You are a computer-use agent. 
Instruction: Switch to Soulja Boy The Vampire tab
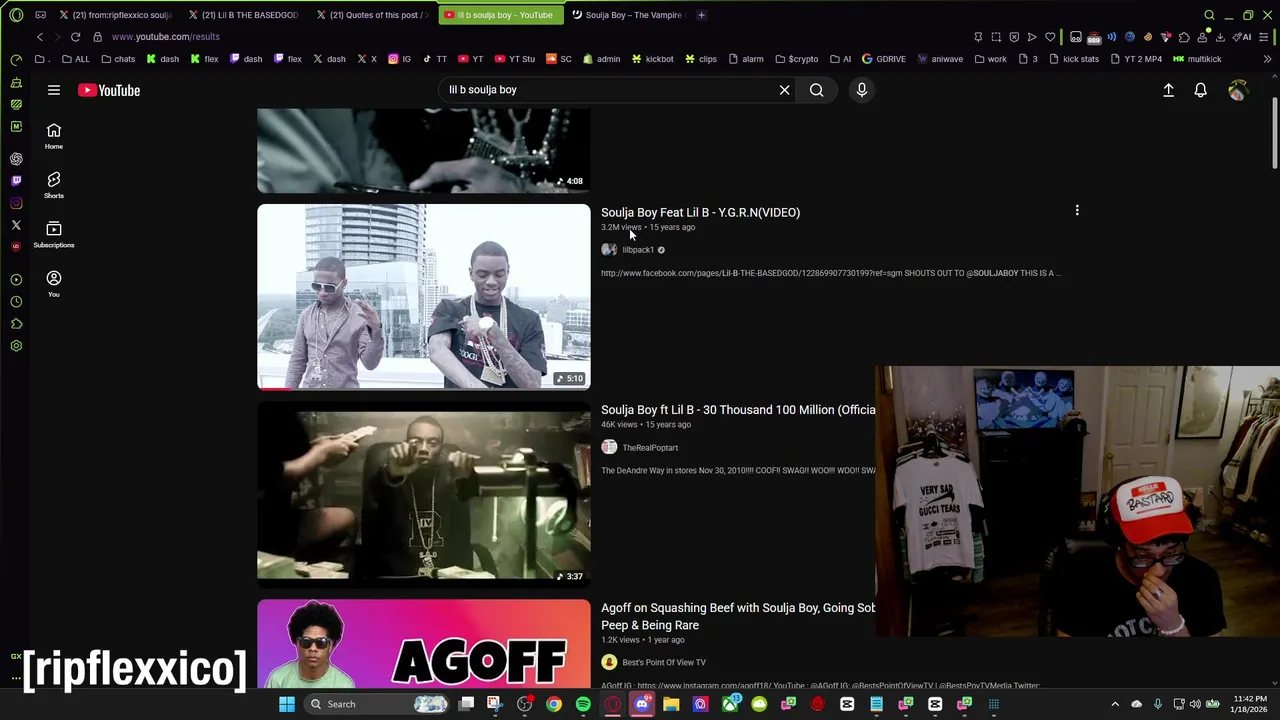pyautogui.click(x=629, y=15)
